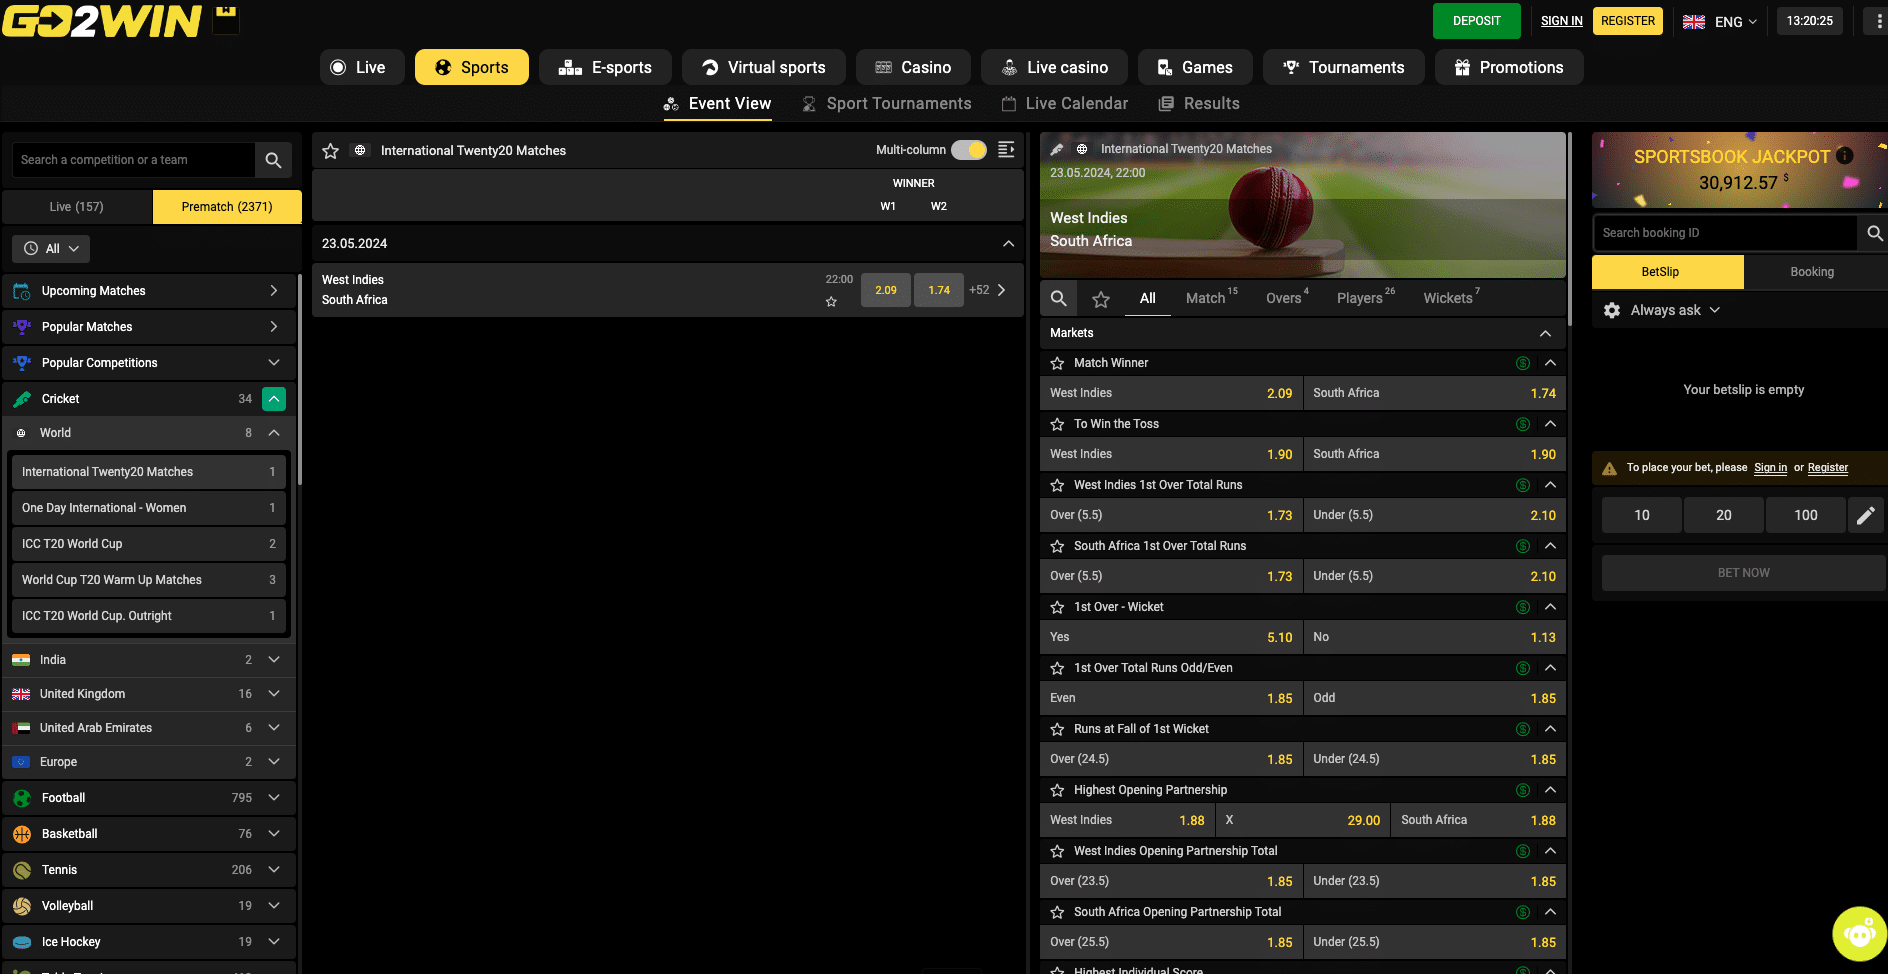Image resolution: width=1888 pixels, height=974 pixels.
Task: Open the Casino menu
Action: click(x=913, y=67)
